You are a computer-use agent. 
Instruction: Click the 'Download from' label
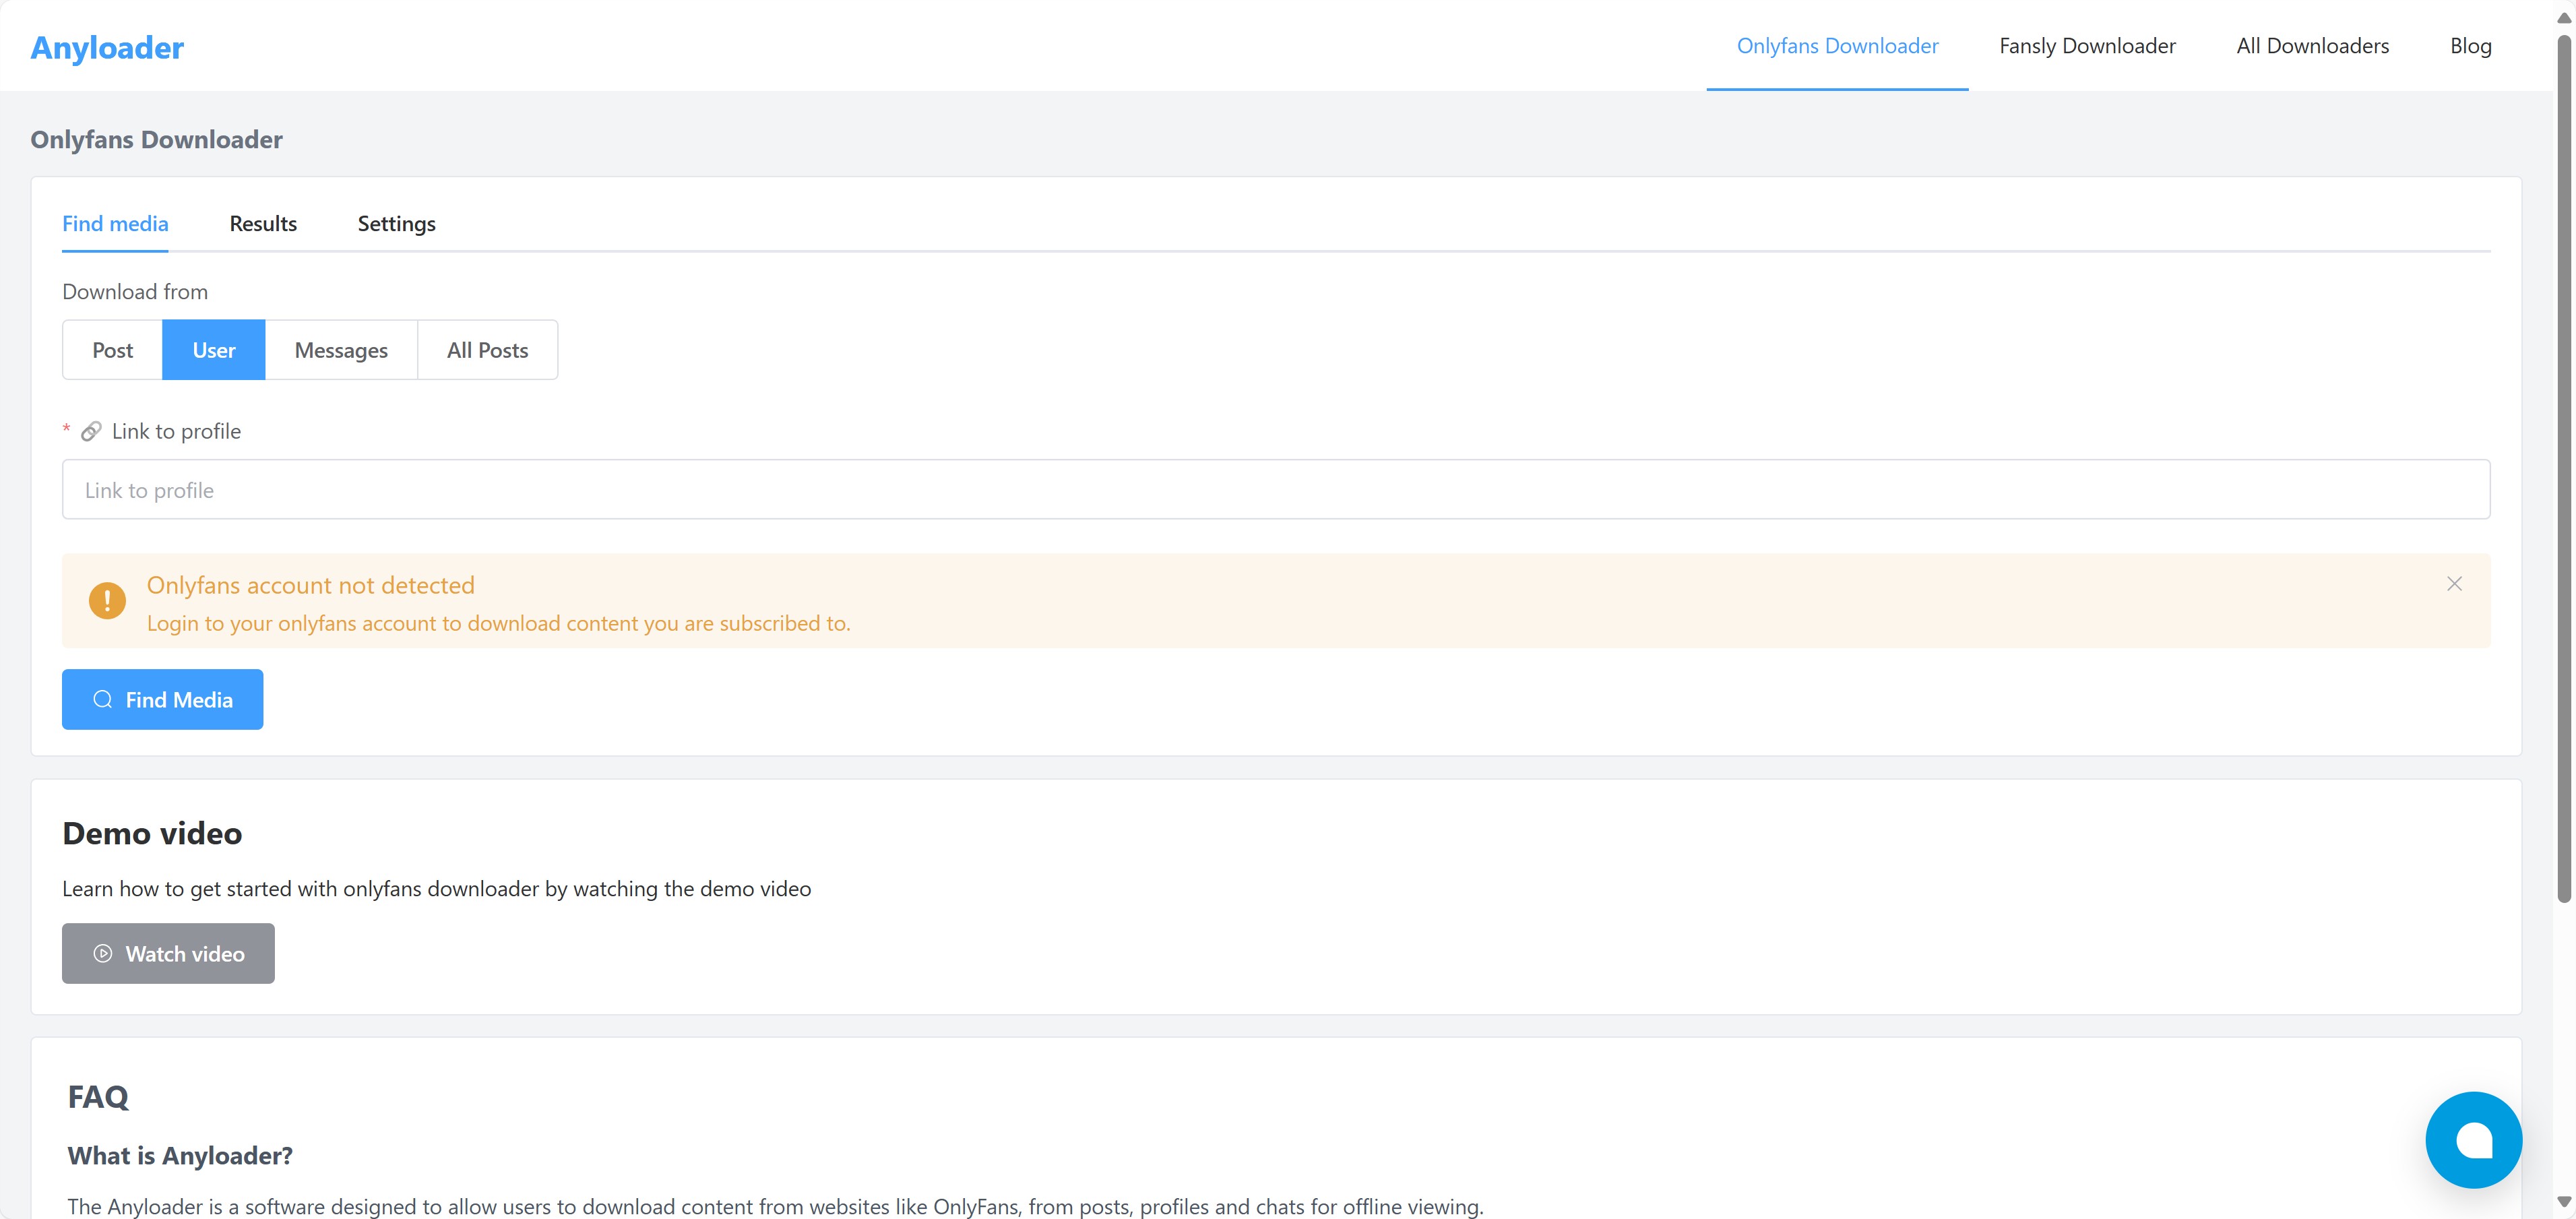pyautogui.click(x=135, y=291)
